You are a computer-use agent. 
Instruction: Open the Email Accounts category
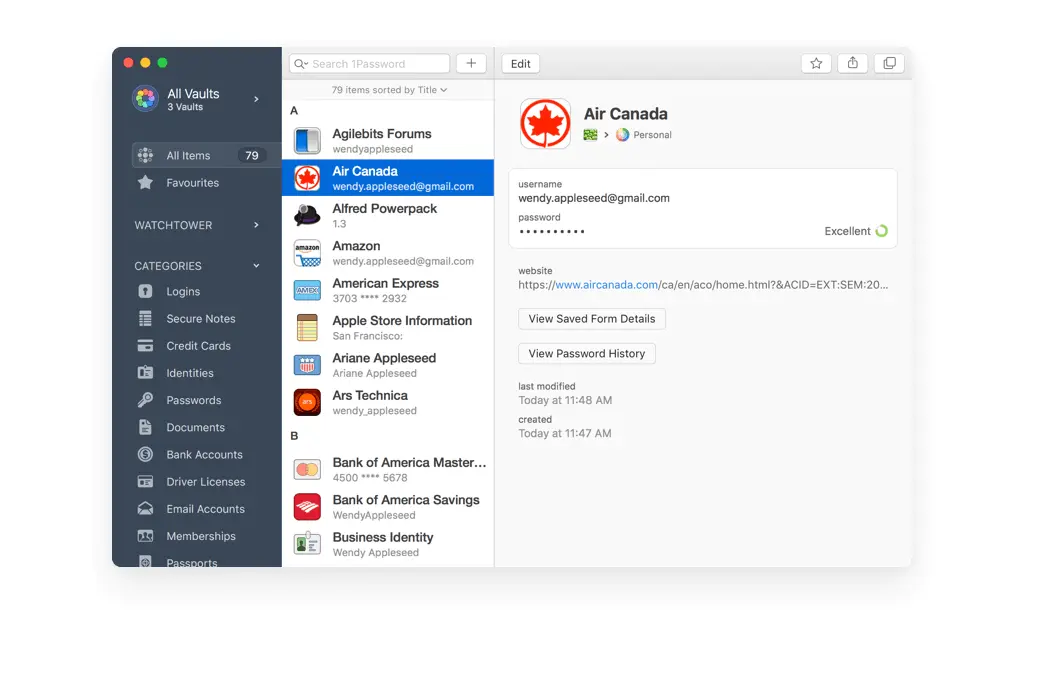(x=205, y=509)
